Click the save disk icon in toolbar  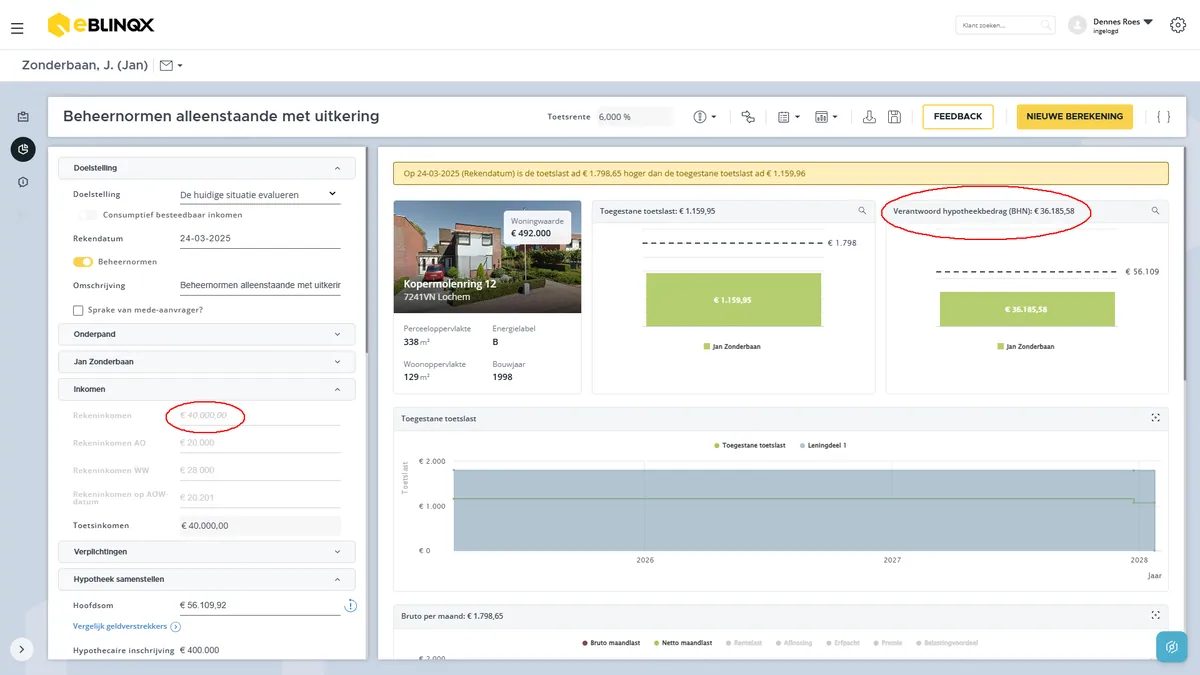[894, 117]
